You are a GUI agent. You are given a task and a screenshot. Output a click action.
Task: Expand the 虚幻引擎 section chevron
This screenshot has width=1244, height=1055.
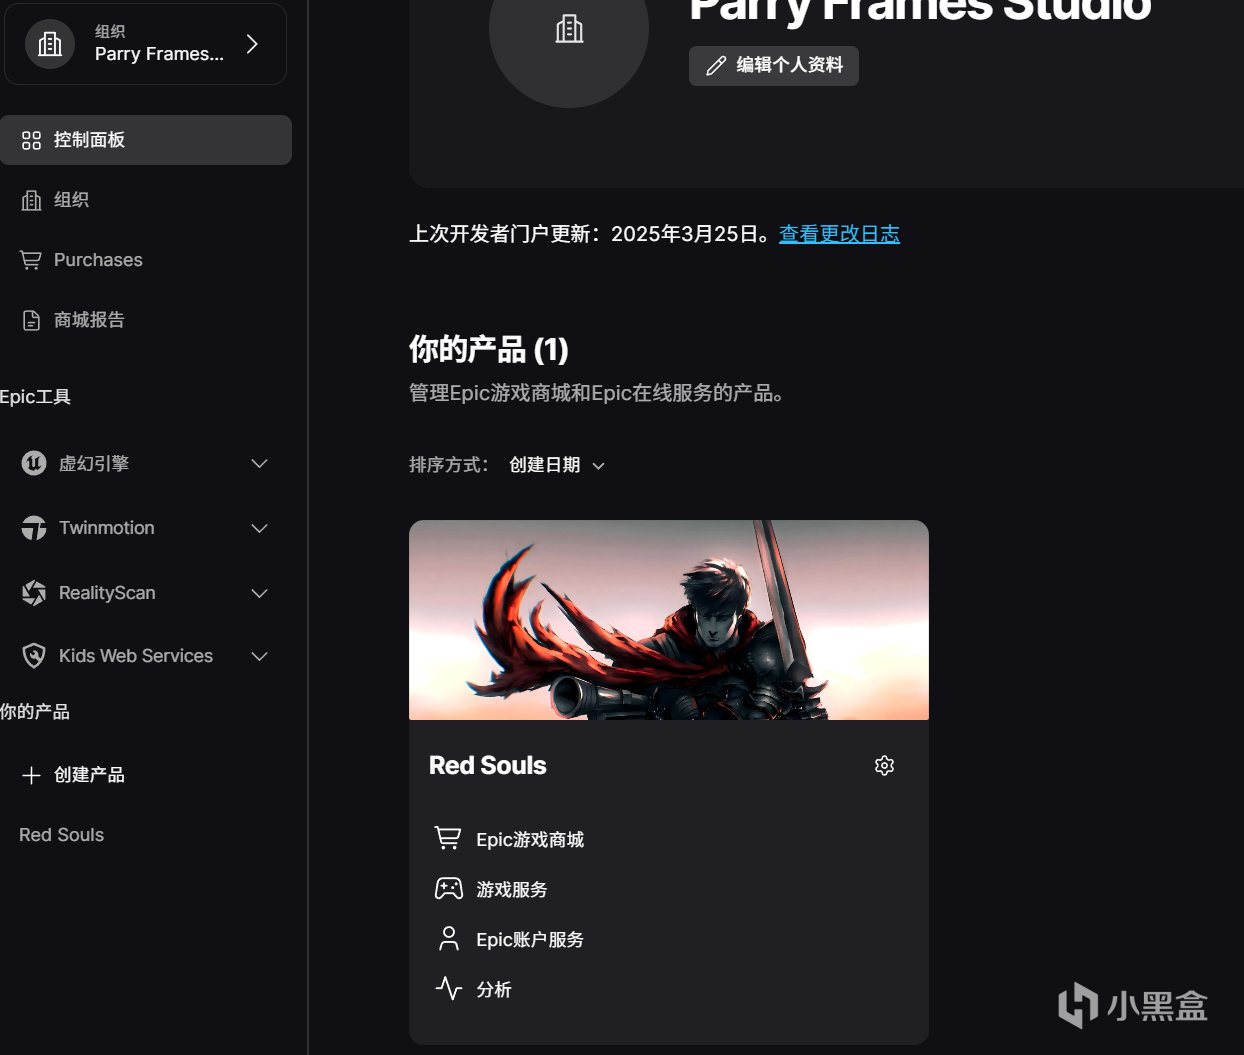point(260,464)
